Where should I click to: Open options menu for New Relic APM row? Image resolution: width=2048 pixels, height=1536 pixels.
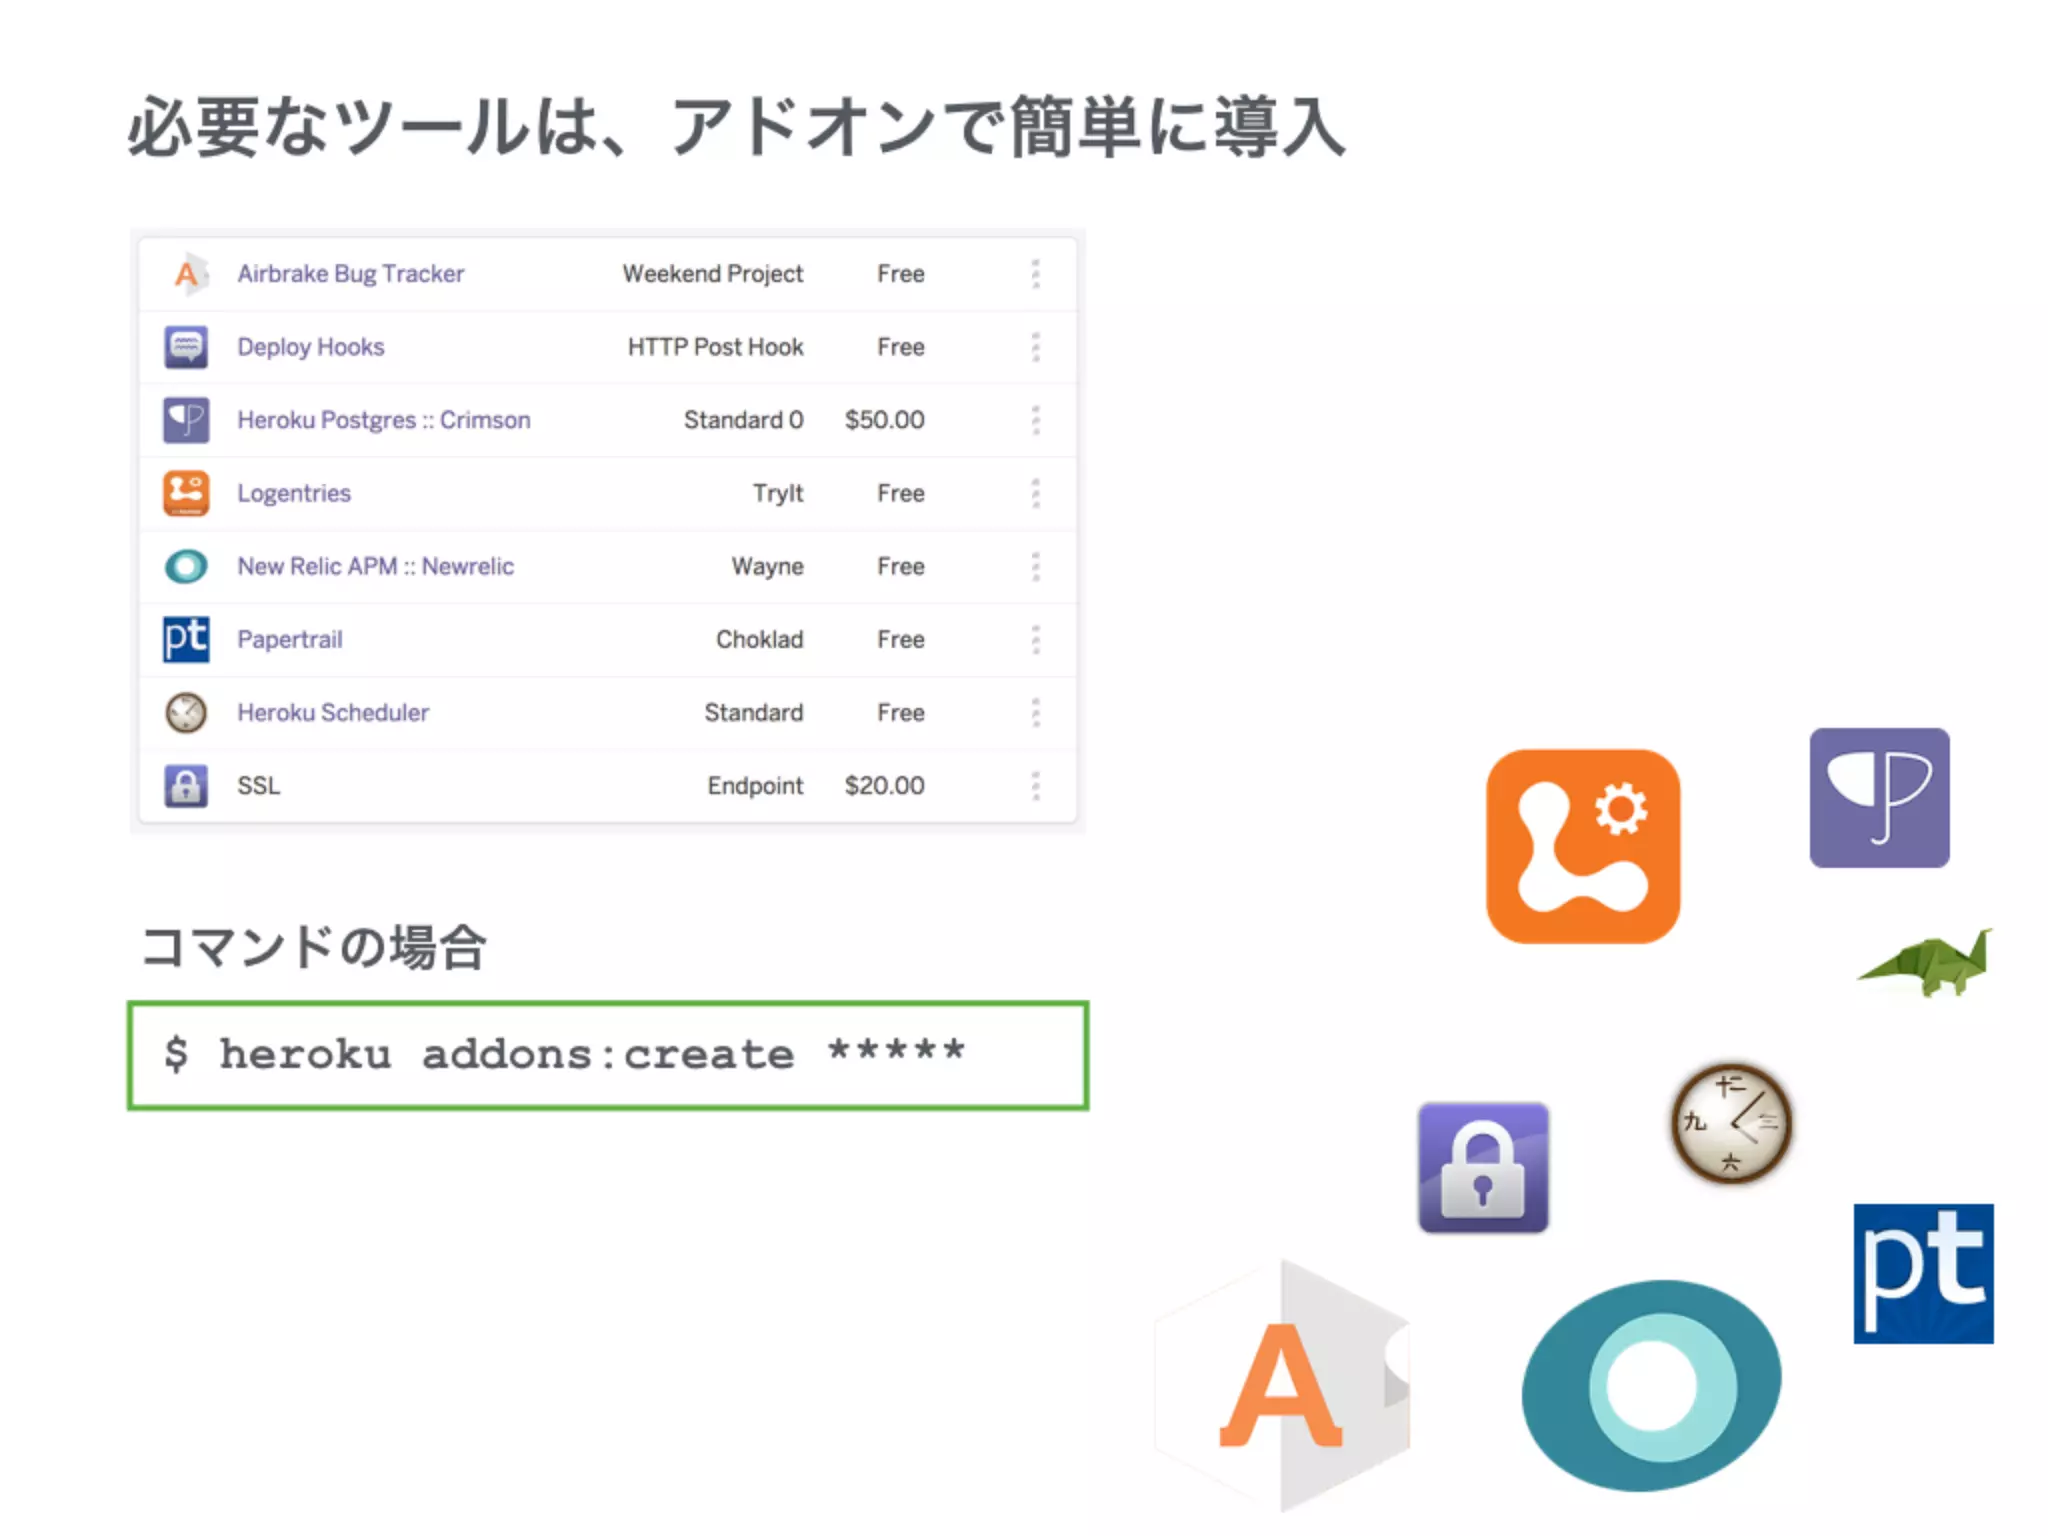tap(1036, 566)
